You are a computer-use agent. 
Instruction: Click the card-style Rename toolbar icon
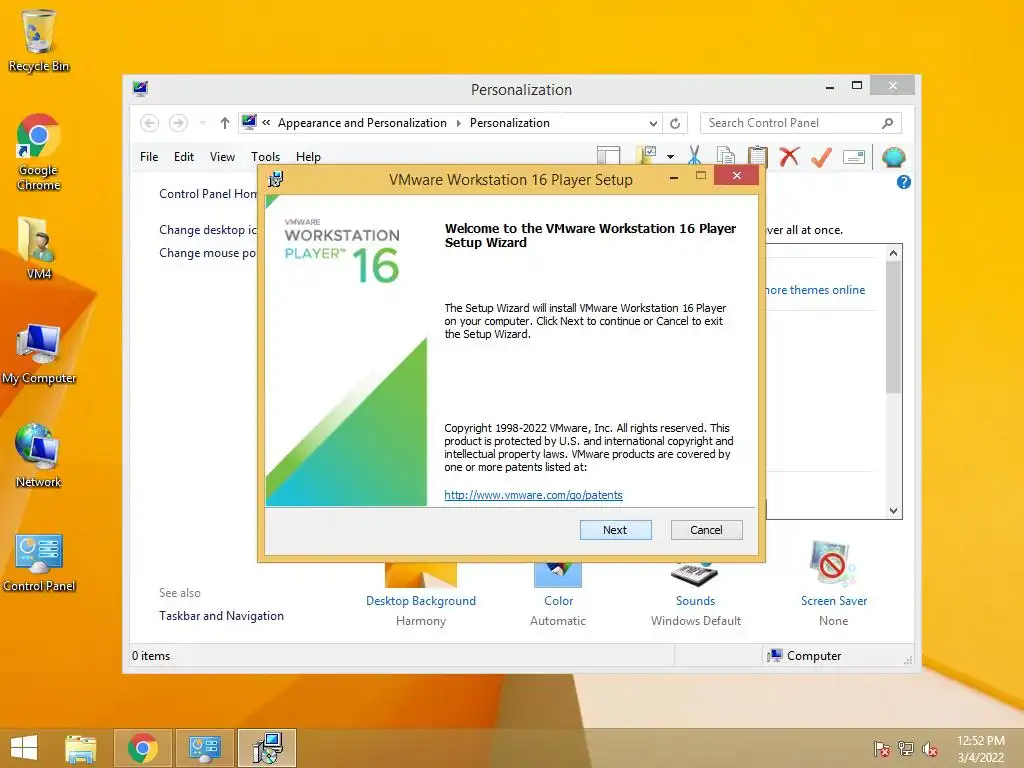854,157
